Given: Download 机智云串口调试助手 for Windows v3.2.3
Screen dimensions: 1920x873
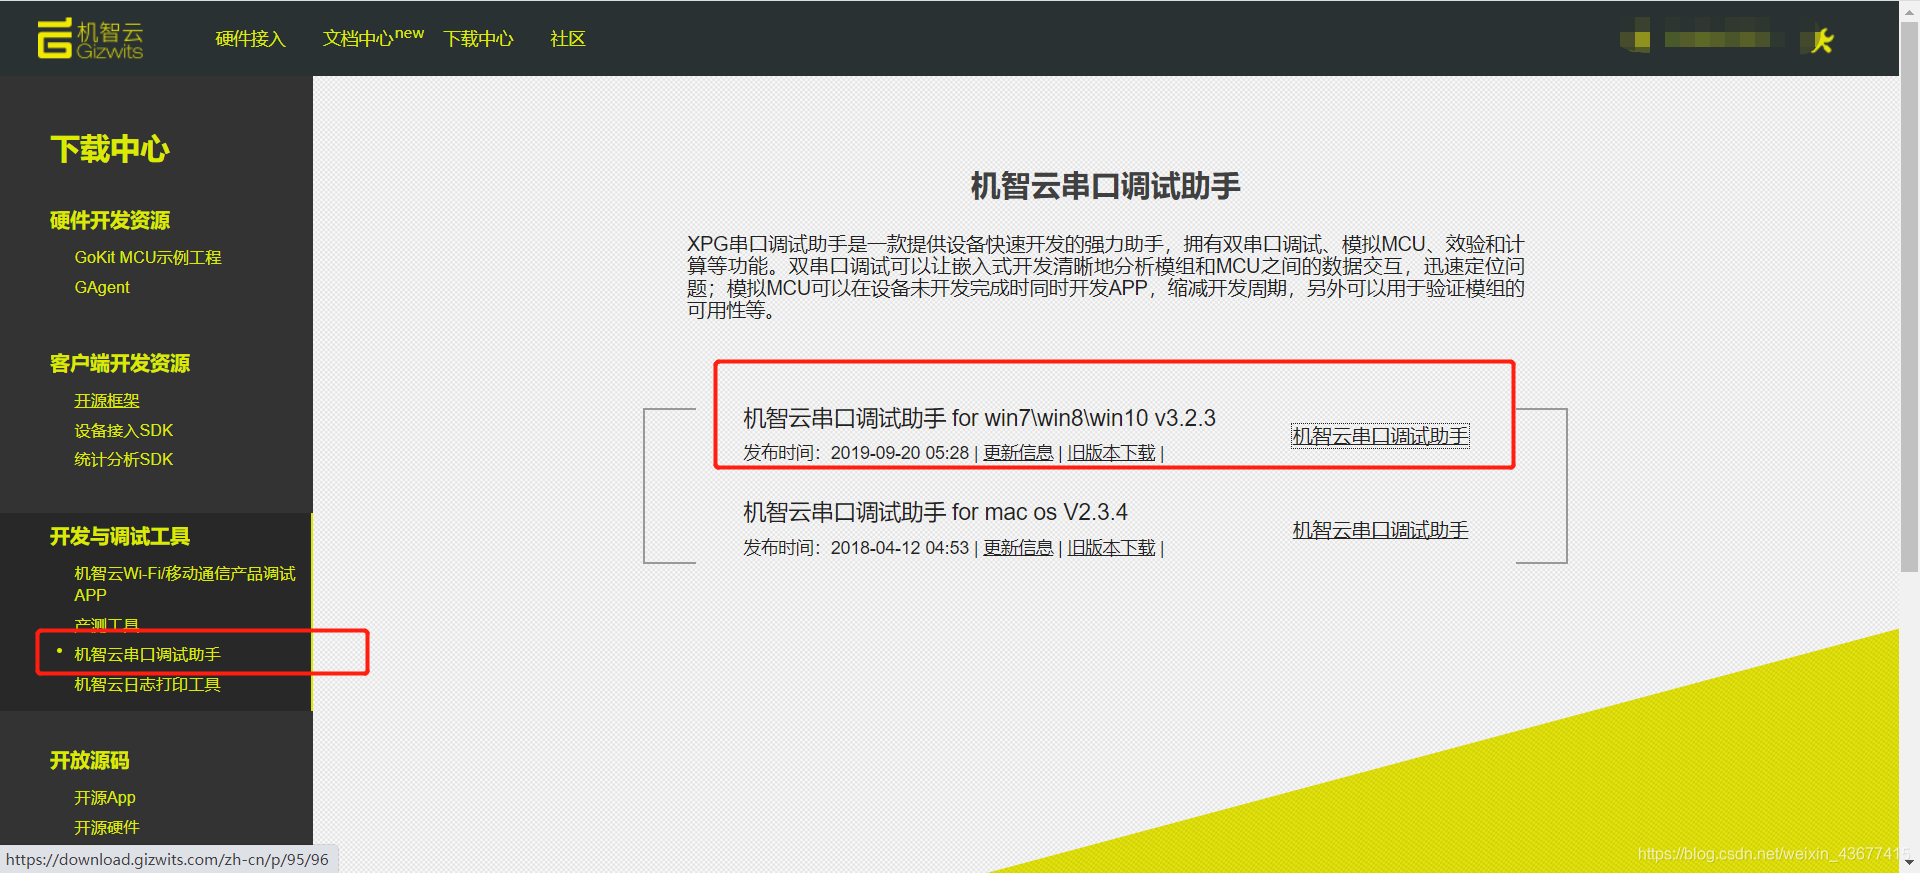Looking at the screenshot, I should pyautogui.click(x=1380, y=436).
